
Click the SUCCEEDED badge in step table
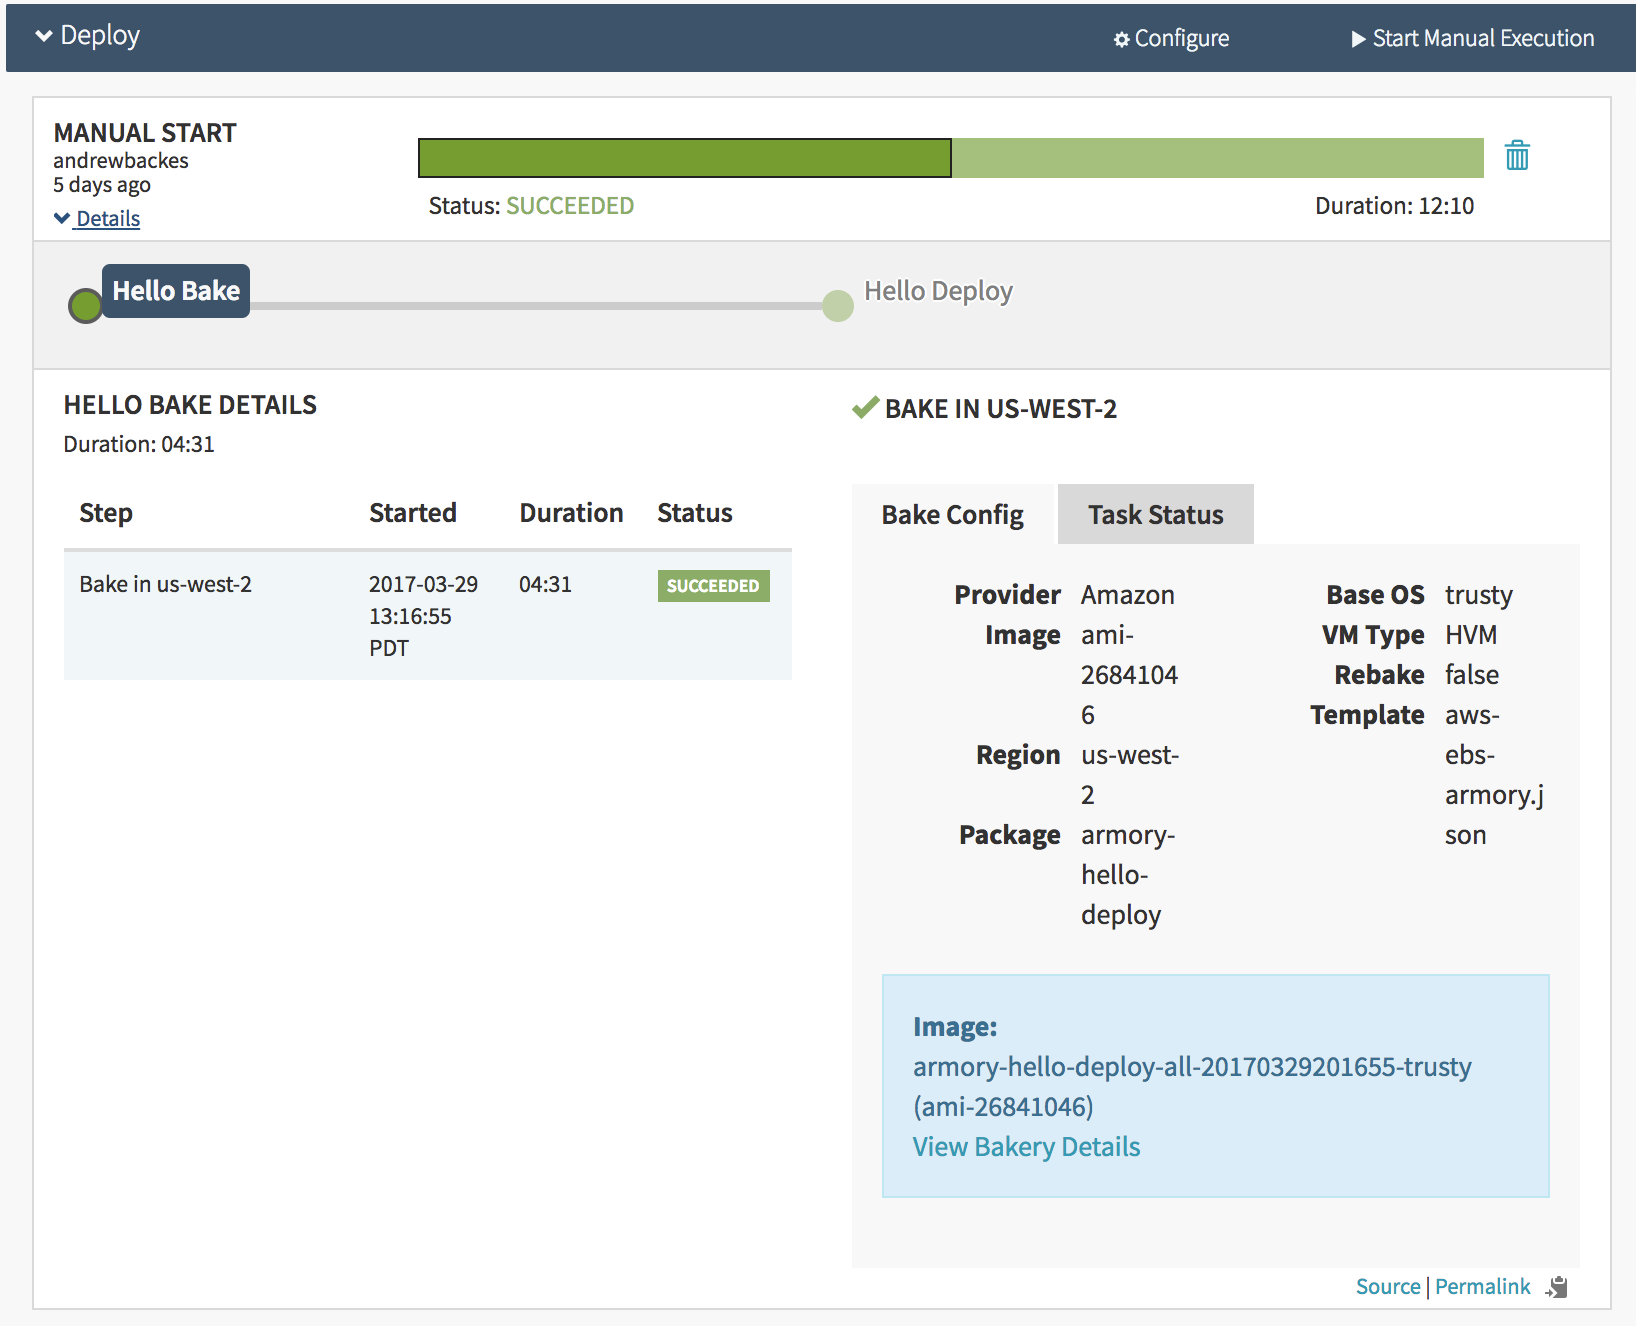(713, 586)
